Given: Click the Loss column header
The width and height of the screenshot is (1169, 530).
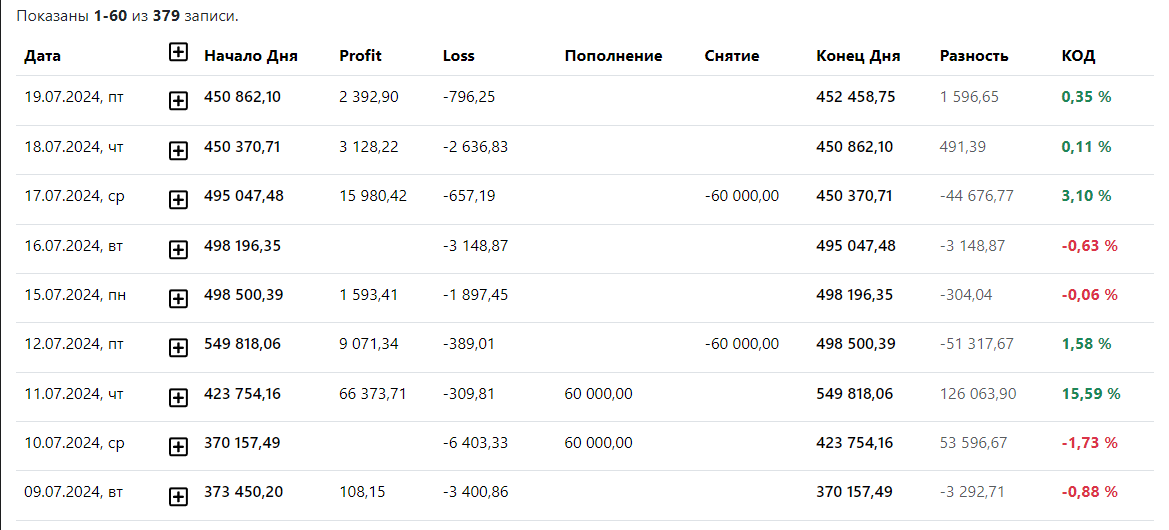Looking at the screenshot, I should (459, 56).
